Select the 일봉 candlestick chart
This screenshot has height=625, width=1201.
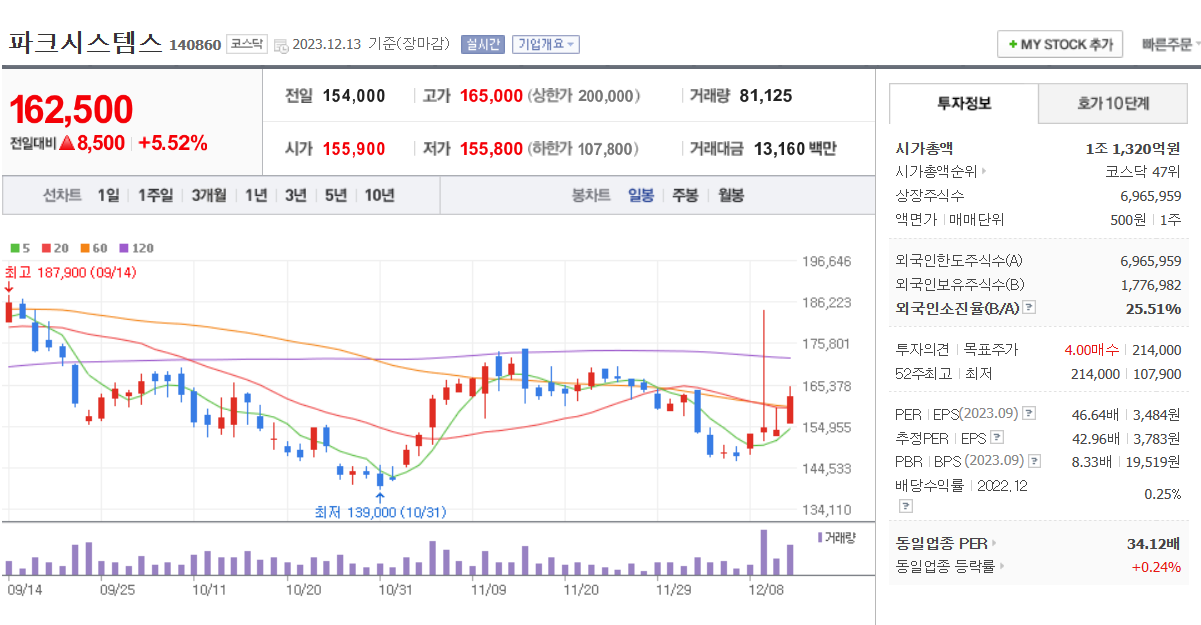(x=641, y=195)
